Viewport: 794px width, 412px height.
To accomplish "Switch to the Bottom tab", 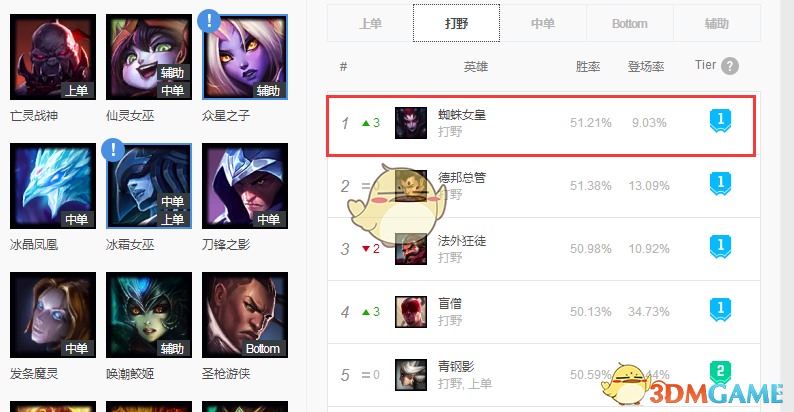I will (629, 23).
